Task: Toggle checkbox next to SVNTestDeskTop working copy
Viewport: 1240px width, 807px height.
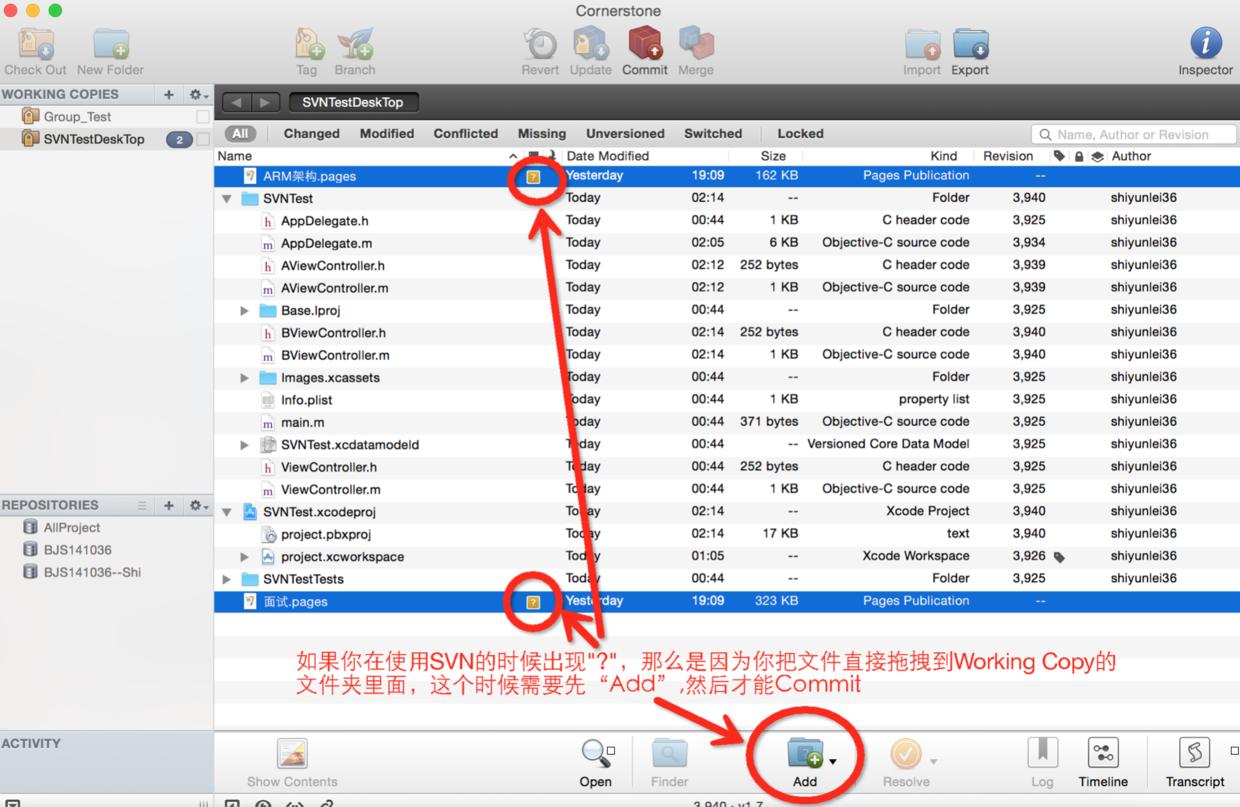Action: click(x=203, y=140)
